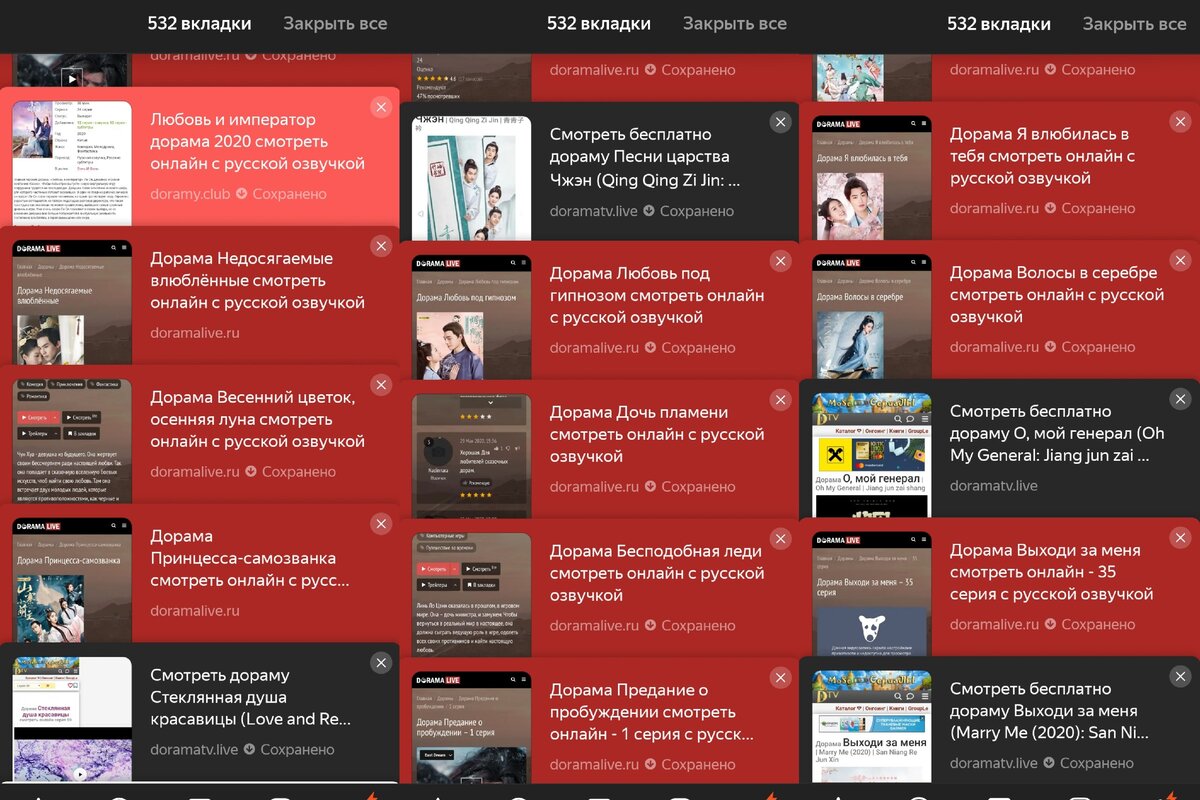Tap the 532 вкладки counter in middle screenshot
This screenshot has width=1200, height=800.
coord(599,23)
